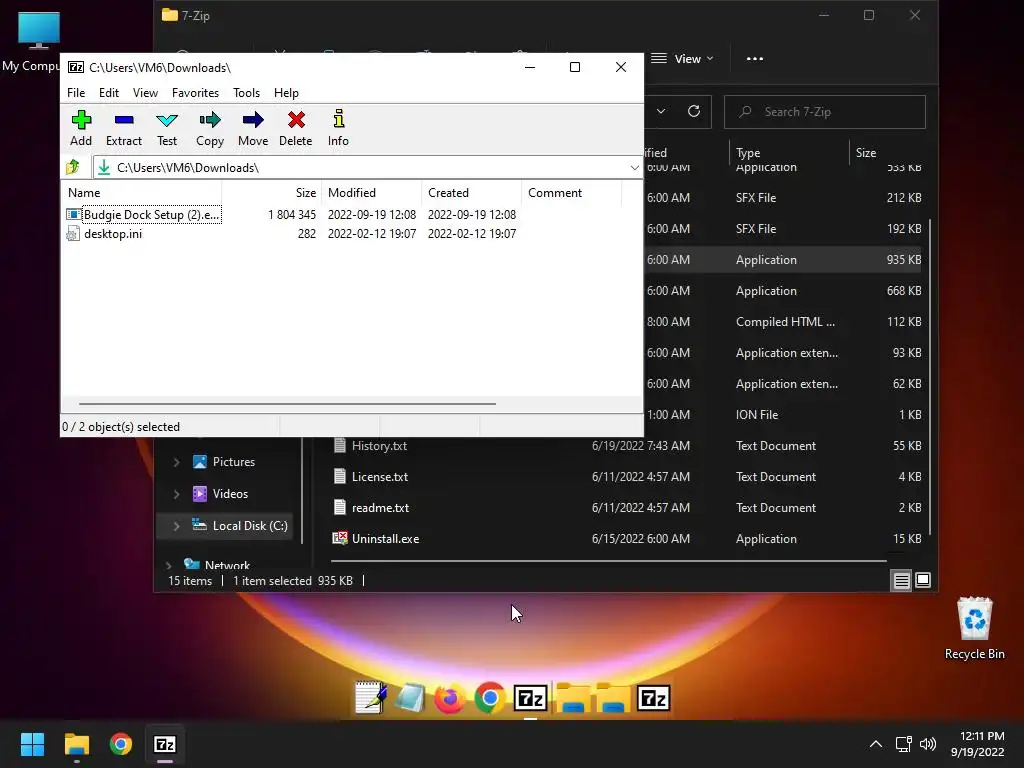Open the rightmost 7z dock icon
Image resolution: width=1024 pixels, height=768 pixels.
click(x=653, y=698)
